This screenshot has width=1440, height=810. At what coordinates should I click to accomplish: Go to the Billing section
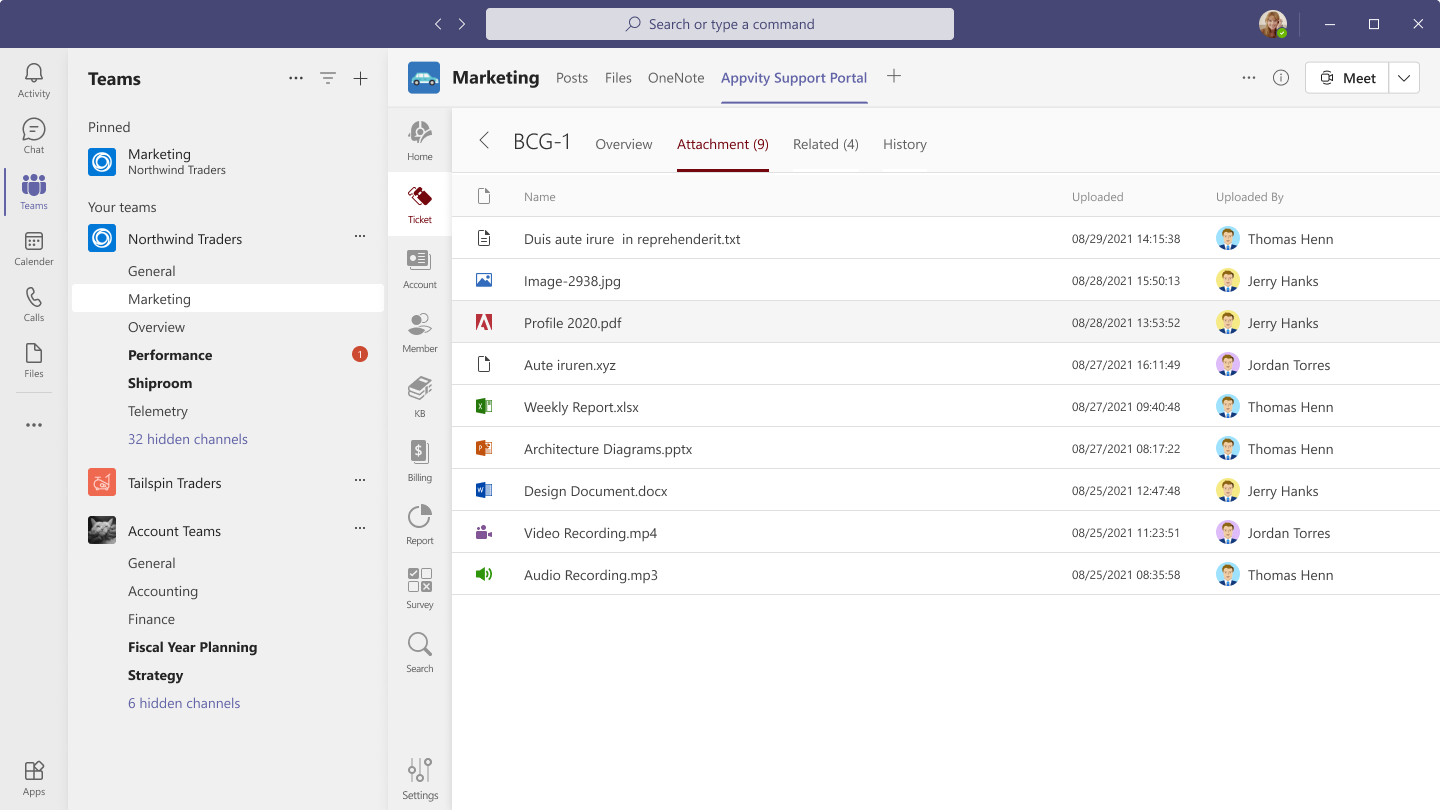click(x=419, y=459)
